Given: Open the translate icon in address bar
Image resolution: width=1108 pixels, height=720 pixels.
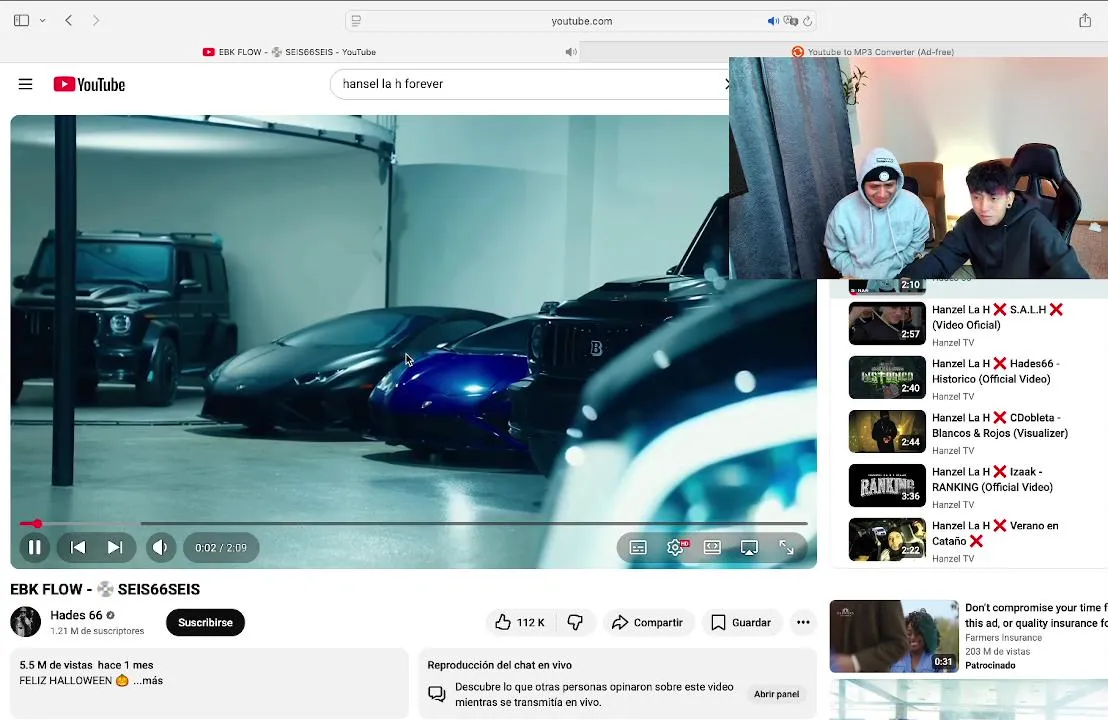Looking at the screenshot, I should pos(791,21).
